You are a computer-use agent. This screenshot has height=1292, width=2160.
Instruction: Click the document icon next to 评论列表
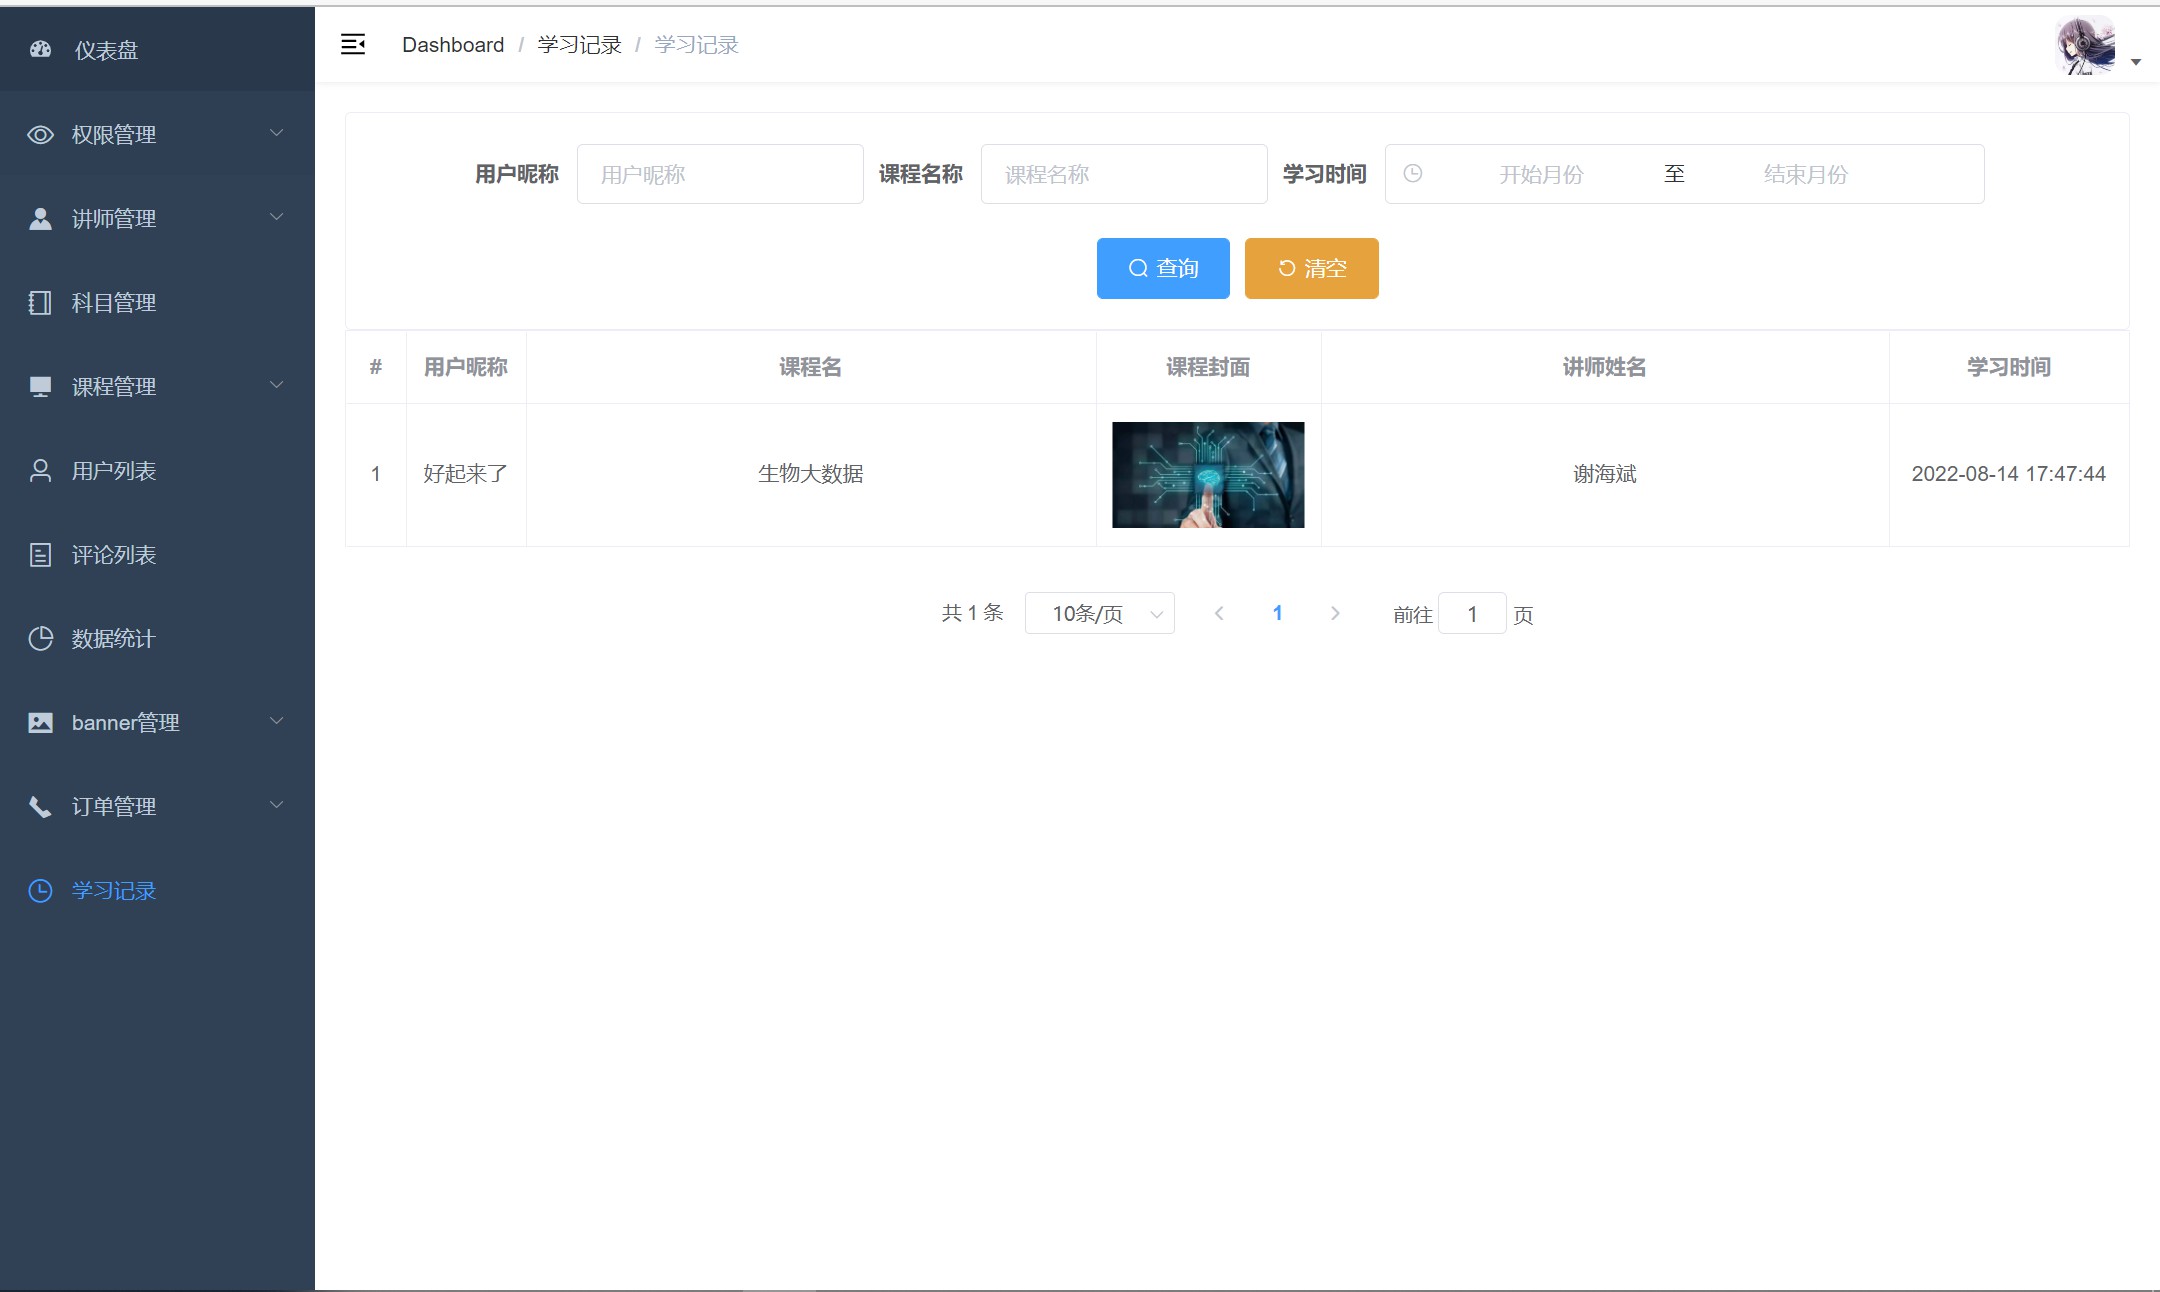40,555
